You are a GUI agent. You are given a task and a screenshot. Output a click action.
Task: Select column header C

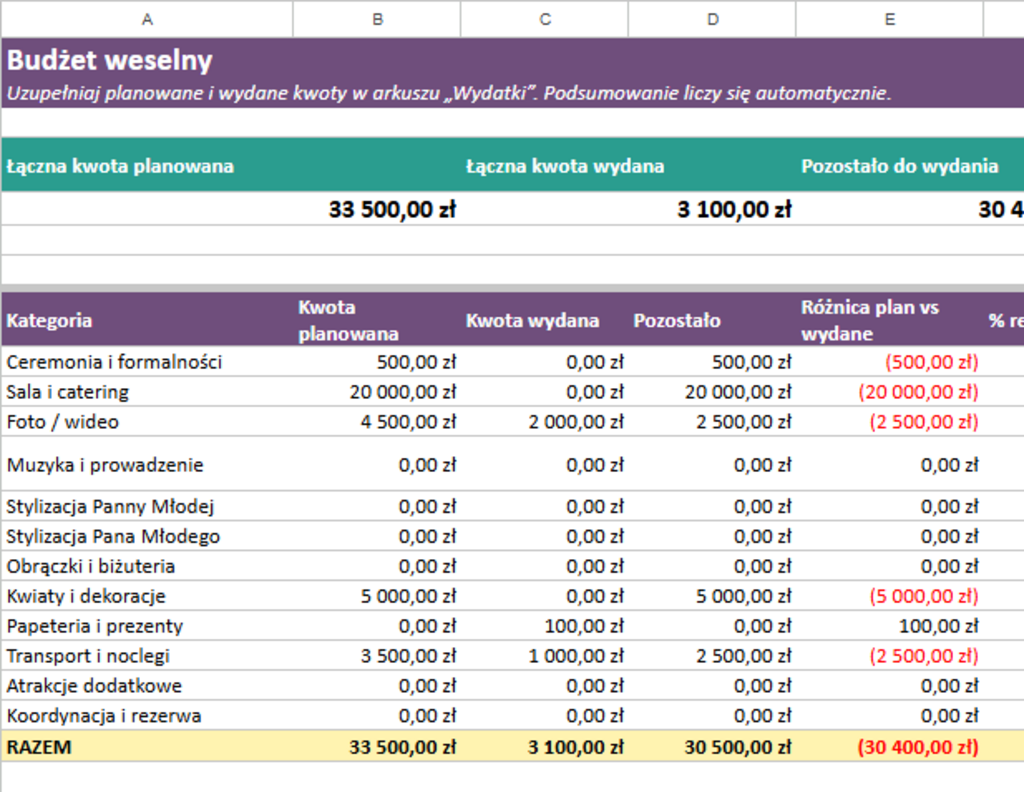click(x=544, y=18)
